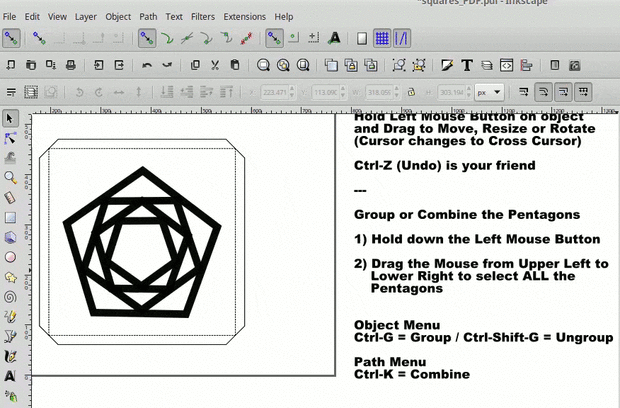Toggle snap to guides
This screenshot has height=408, width=620.
(x=402, y=38)
